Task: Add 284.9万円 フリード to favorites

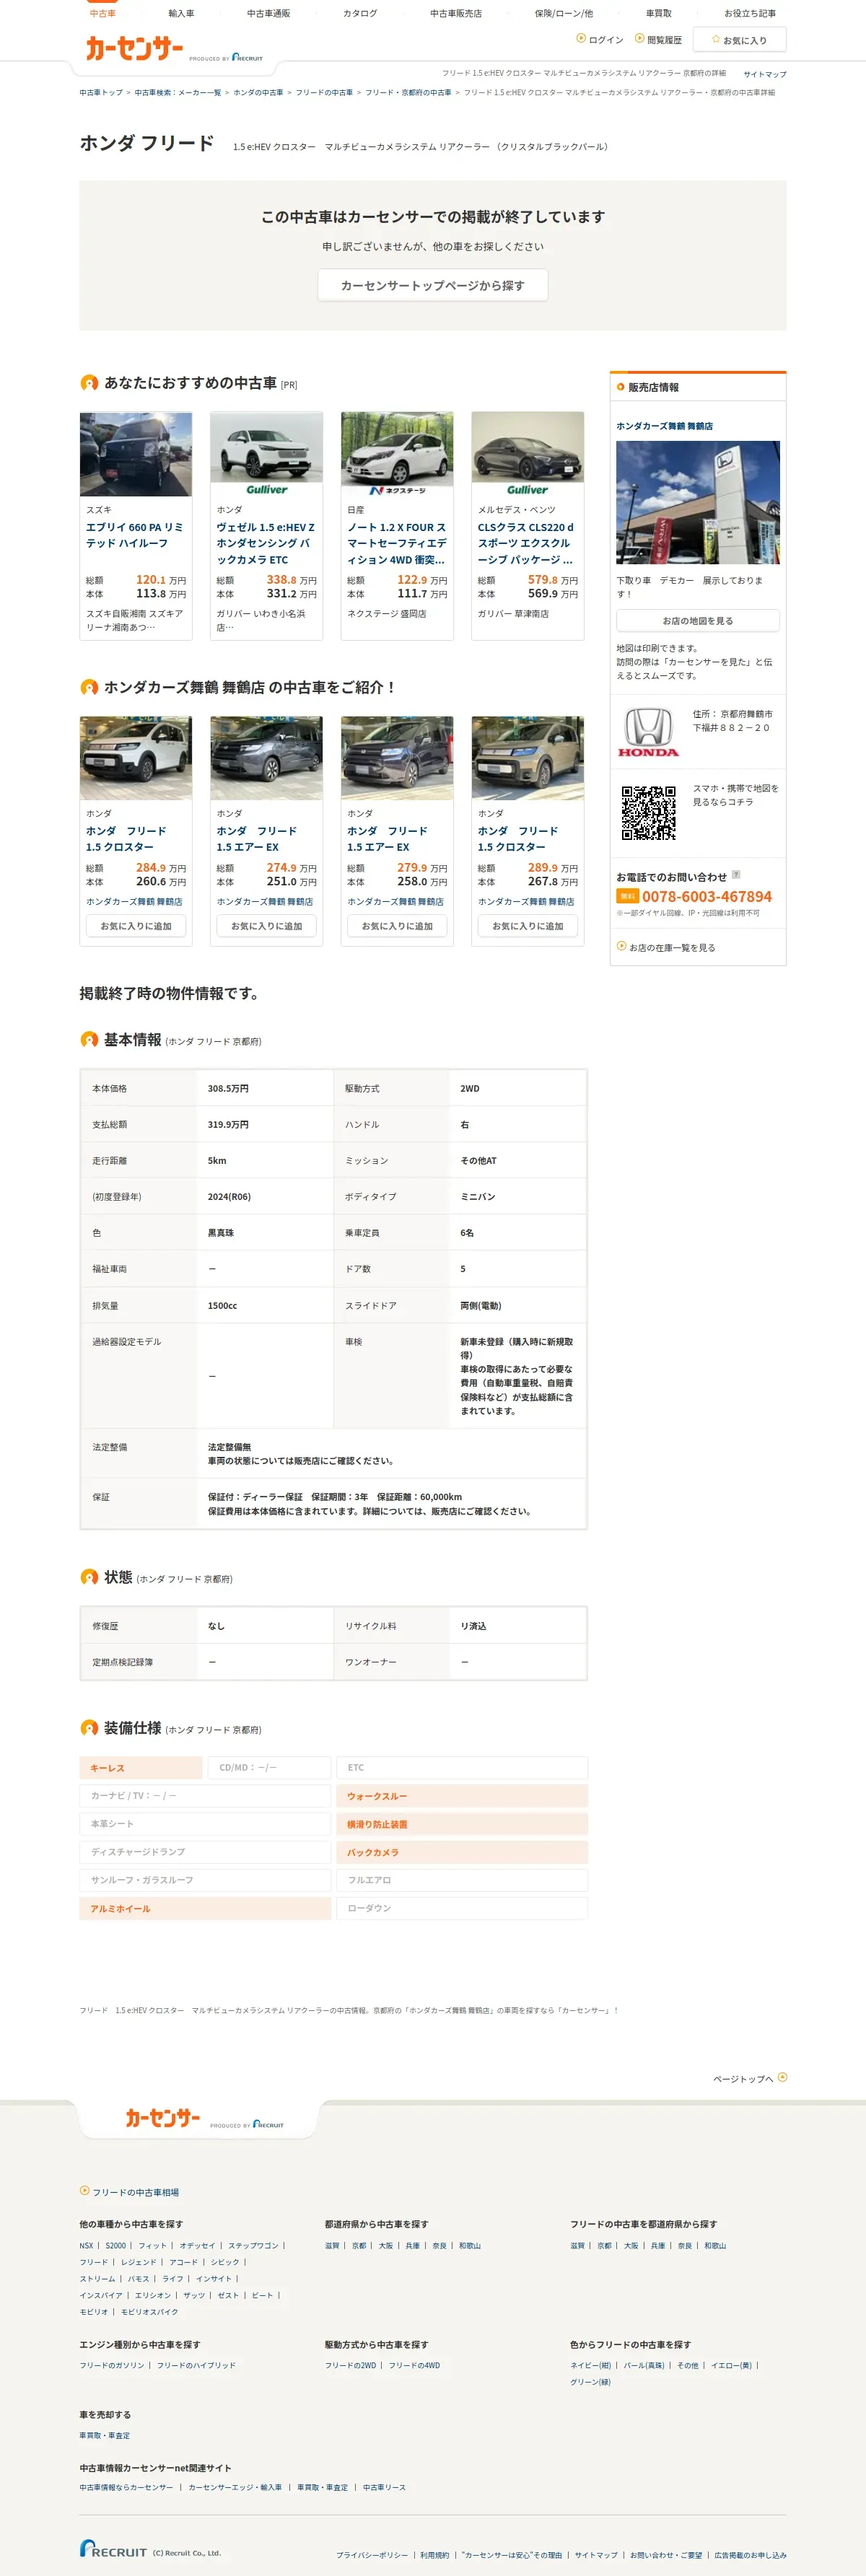Action: [x=136, y=926]
